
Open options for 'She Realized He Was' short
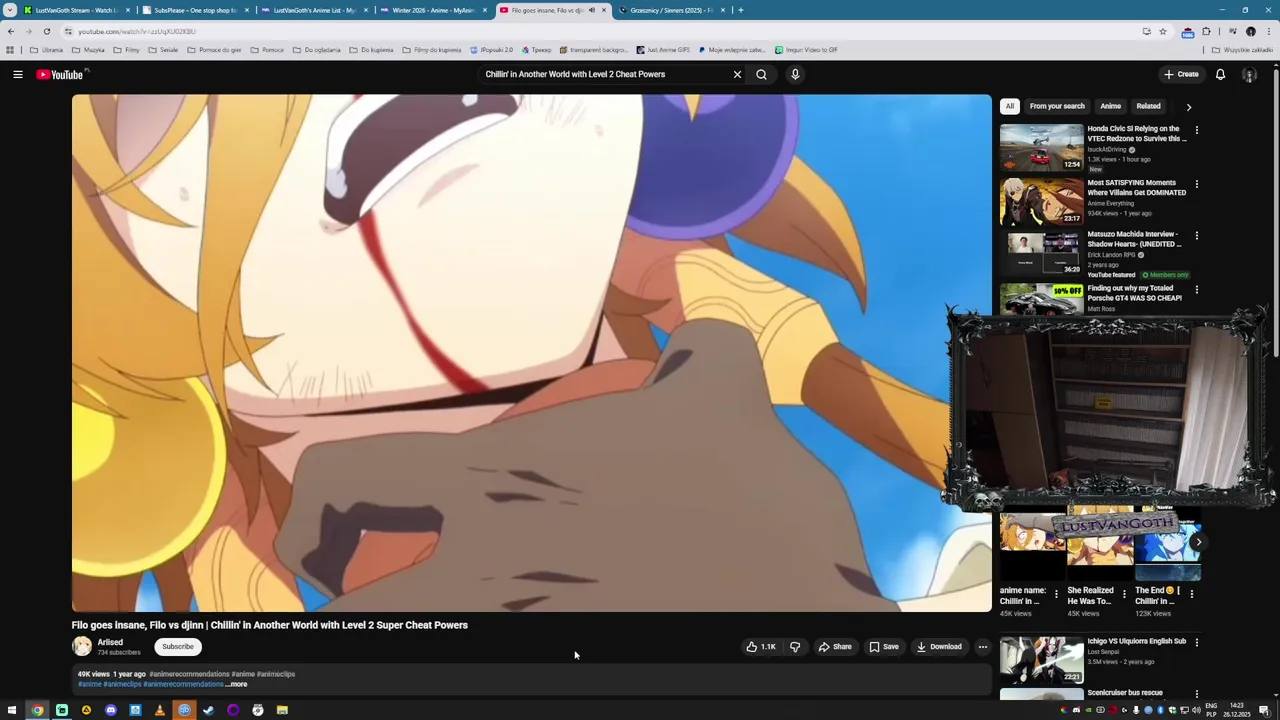pyautogui.click(x=1124, y=594)
